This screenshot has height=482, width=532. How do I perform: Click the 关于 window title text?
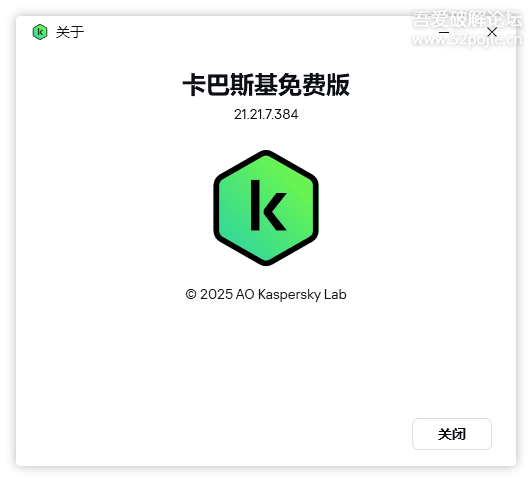pos(70,32)
